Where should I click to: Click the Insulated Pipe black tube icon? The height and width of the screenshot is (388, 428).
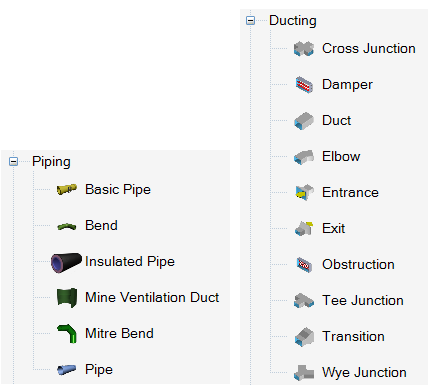pyautogui.click(x=66, y=262)
